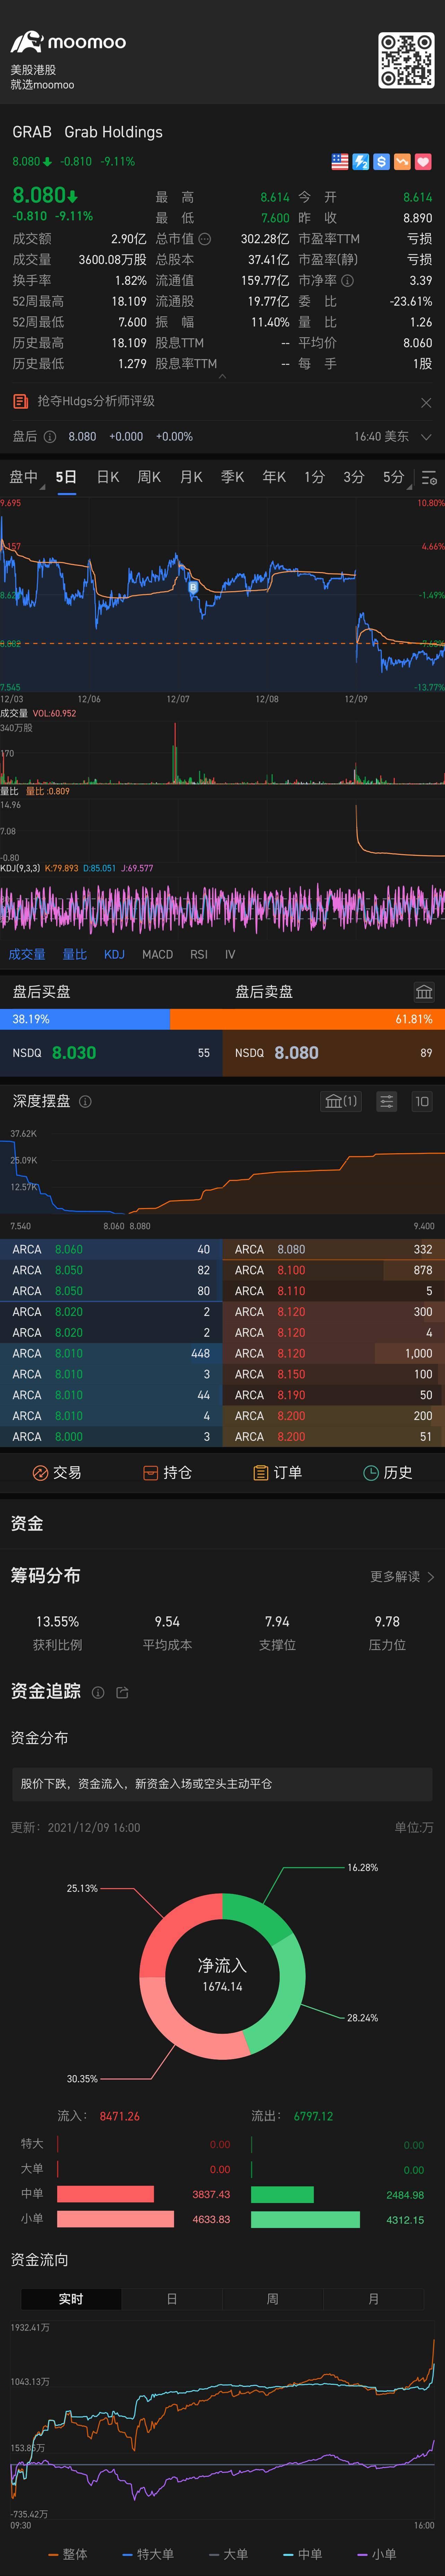This screenshot has height=2576, width=445.
Task: Toggle the KDJ indicator
Action: tap(114, 954)
